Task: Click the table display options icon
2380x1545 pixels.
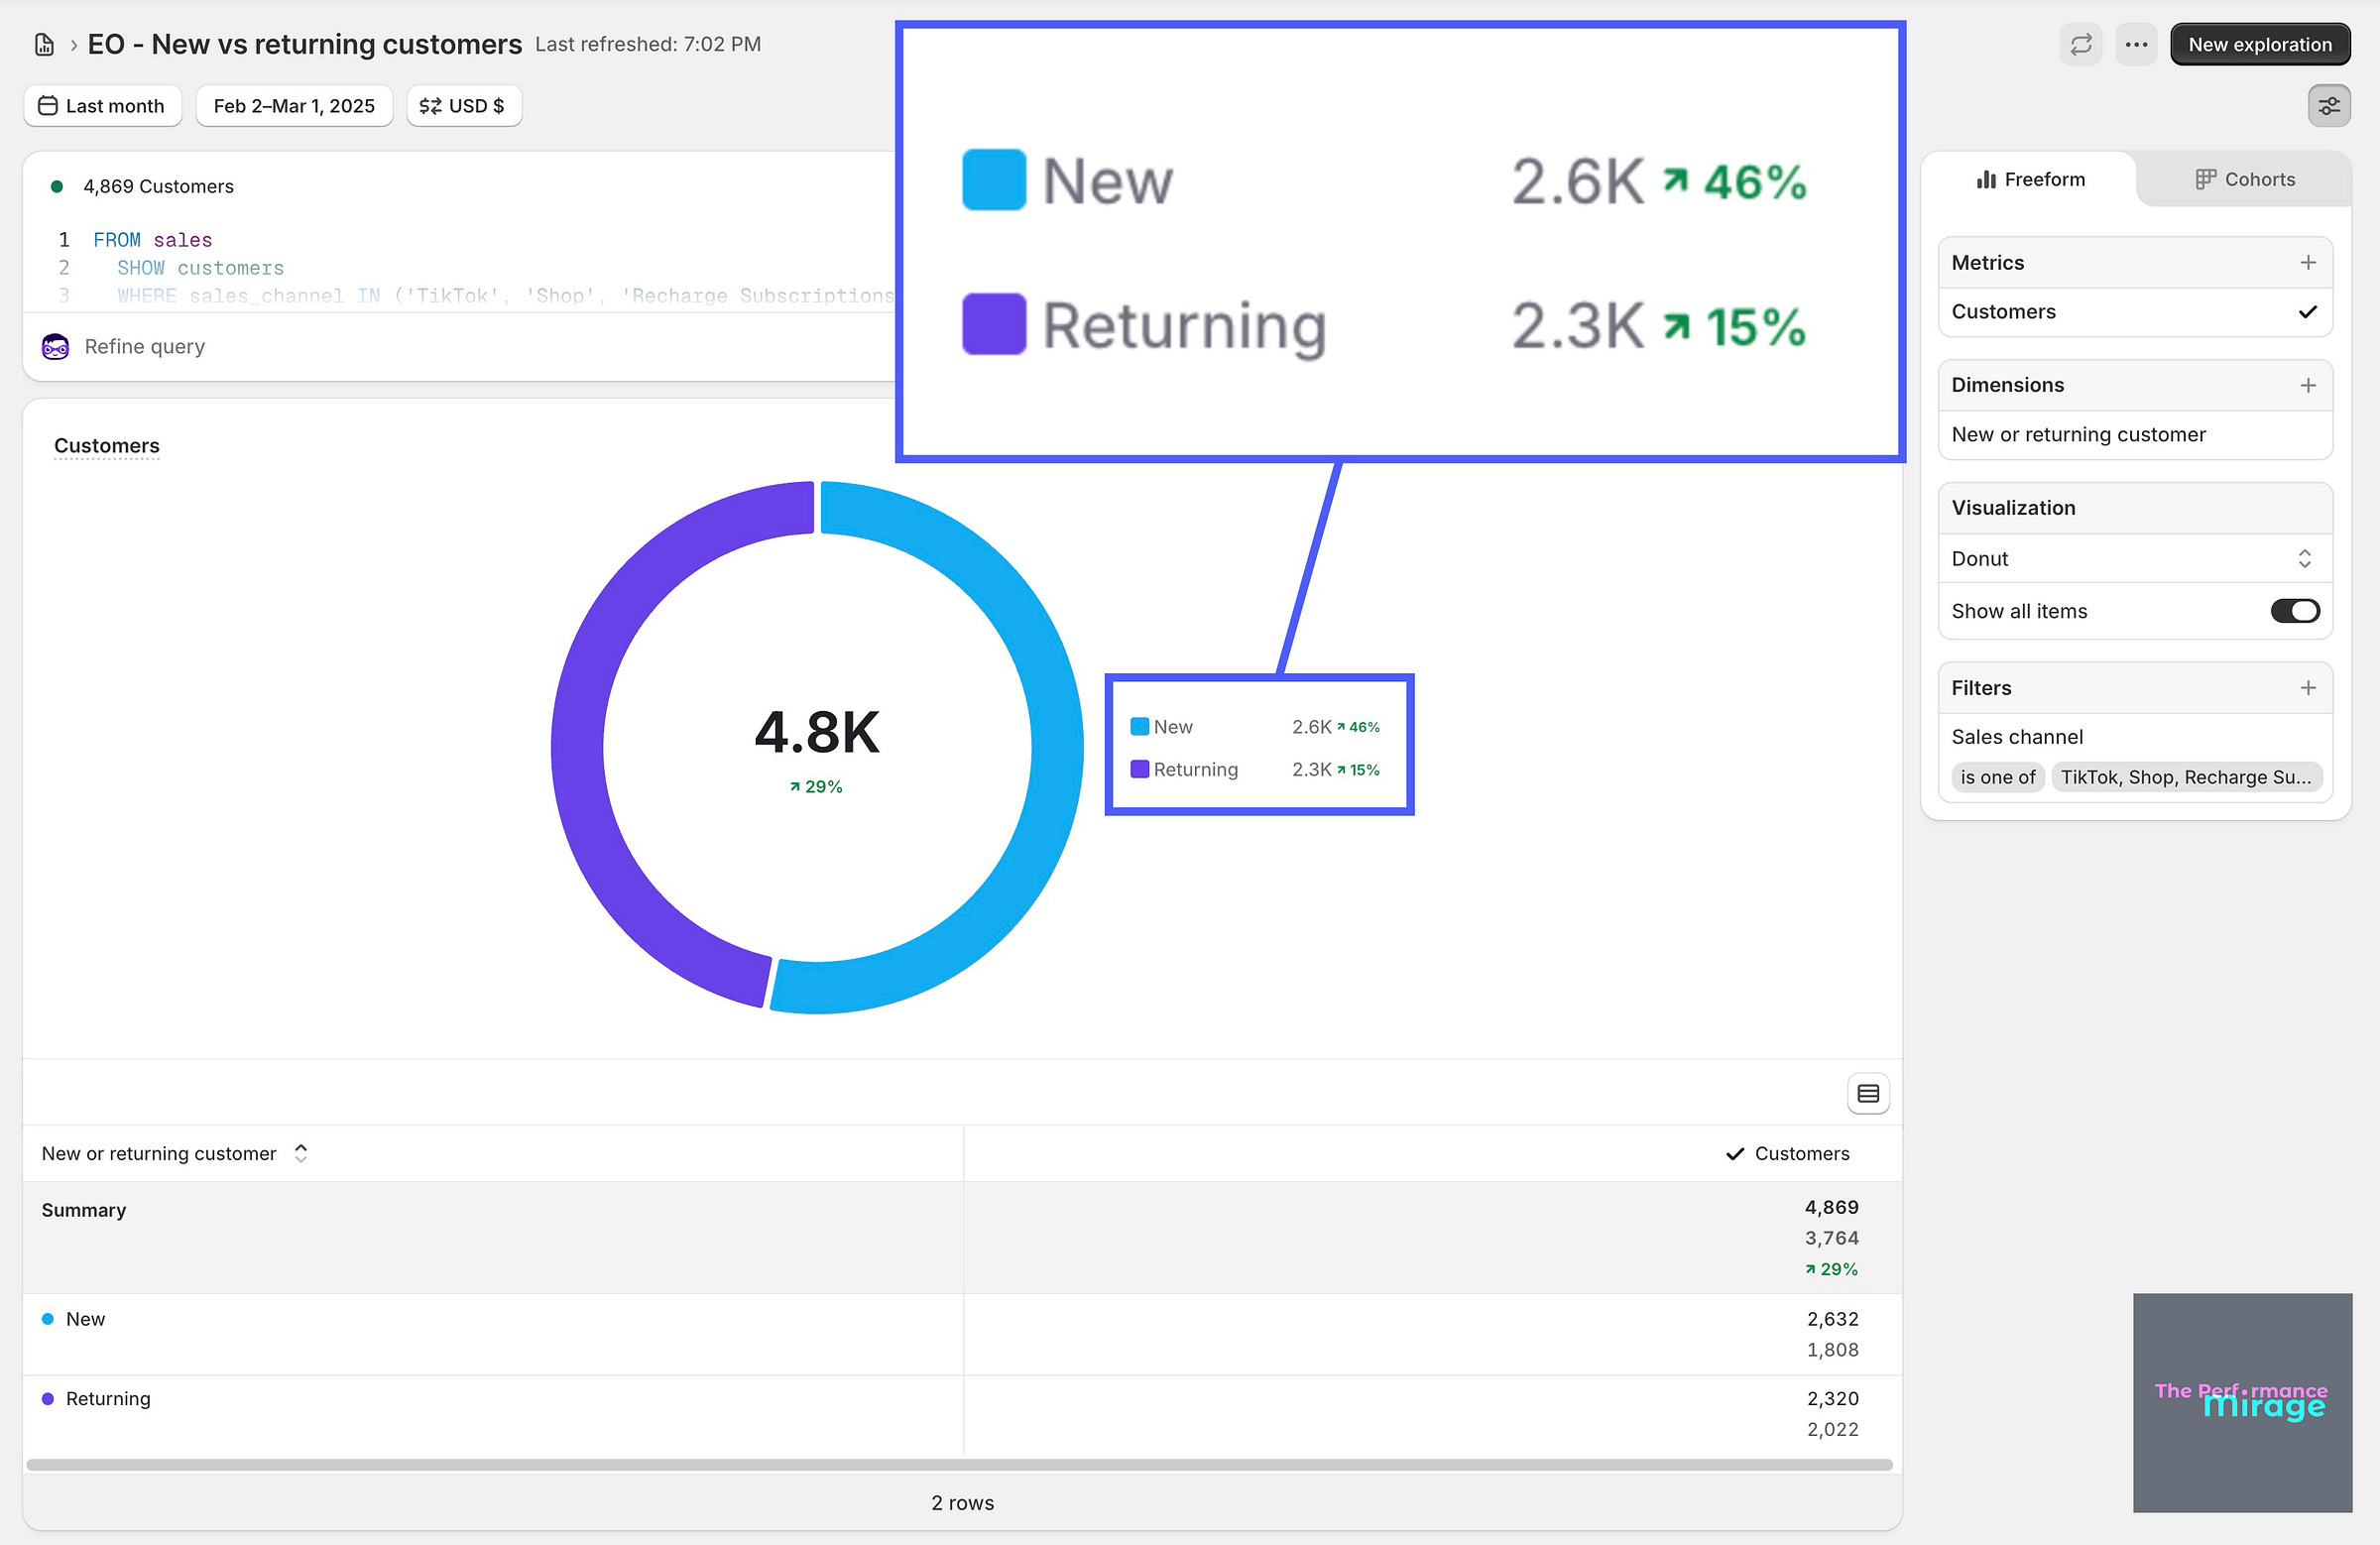Action: (1867, 1094)
